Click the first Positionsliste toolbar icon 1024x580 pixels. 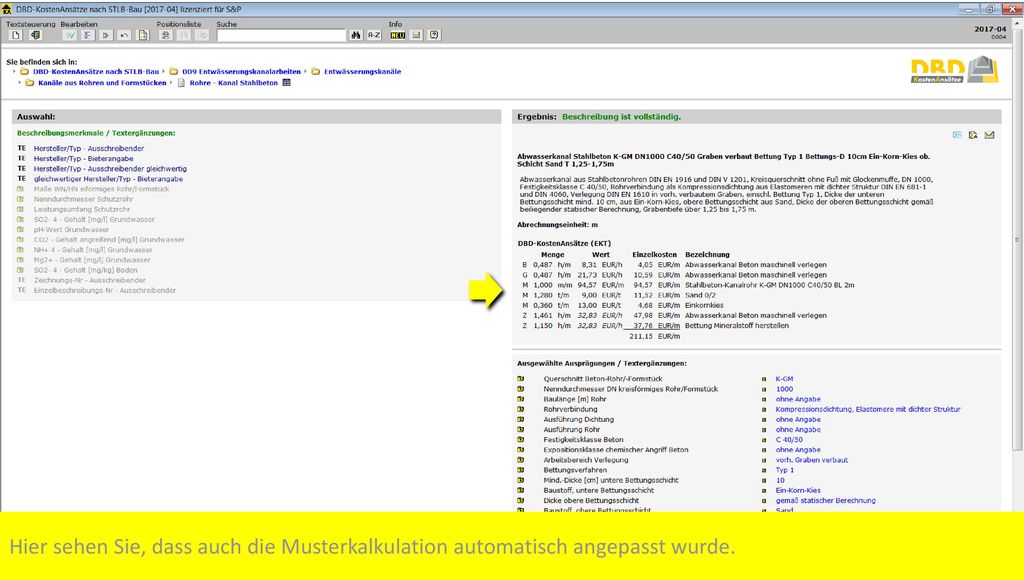[166, 35]
